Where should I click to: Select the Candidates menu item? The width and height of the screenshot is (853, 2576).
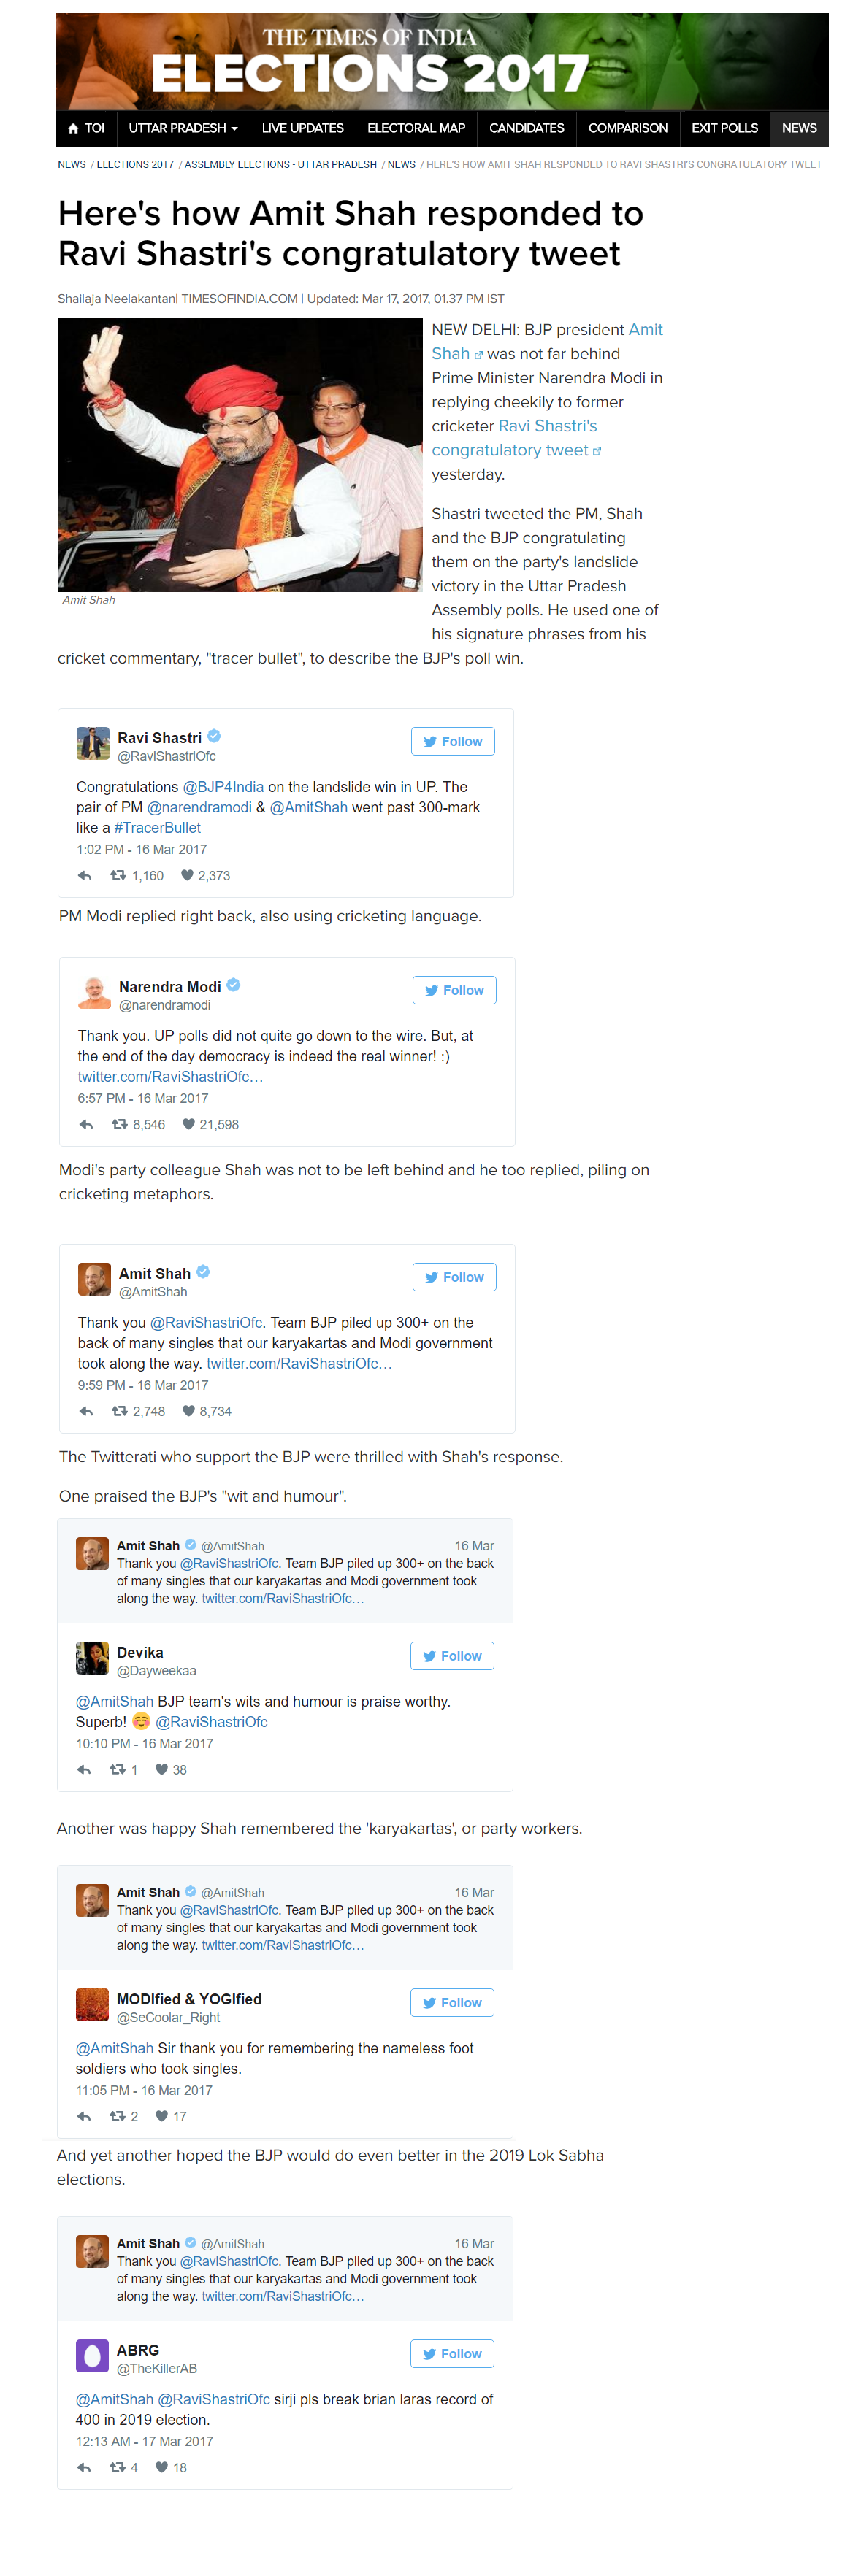526,129
